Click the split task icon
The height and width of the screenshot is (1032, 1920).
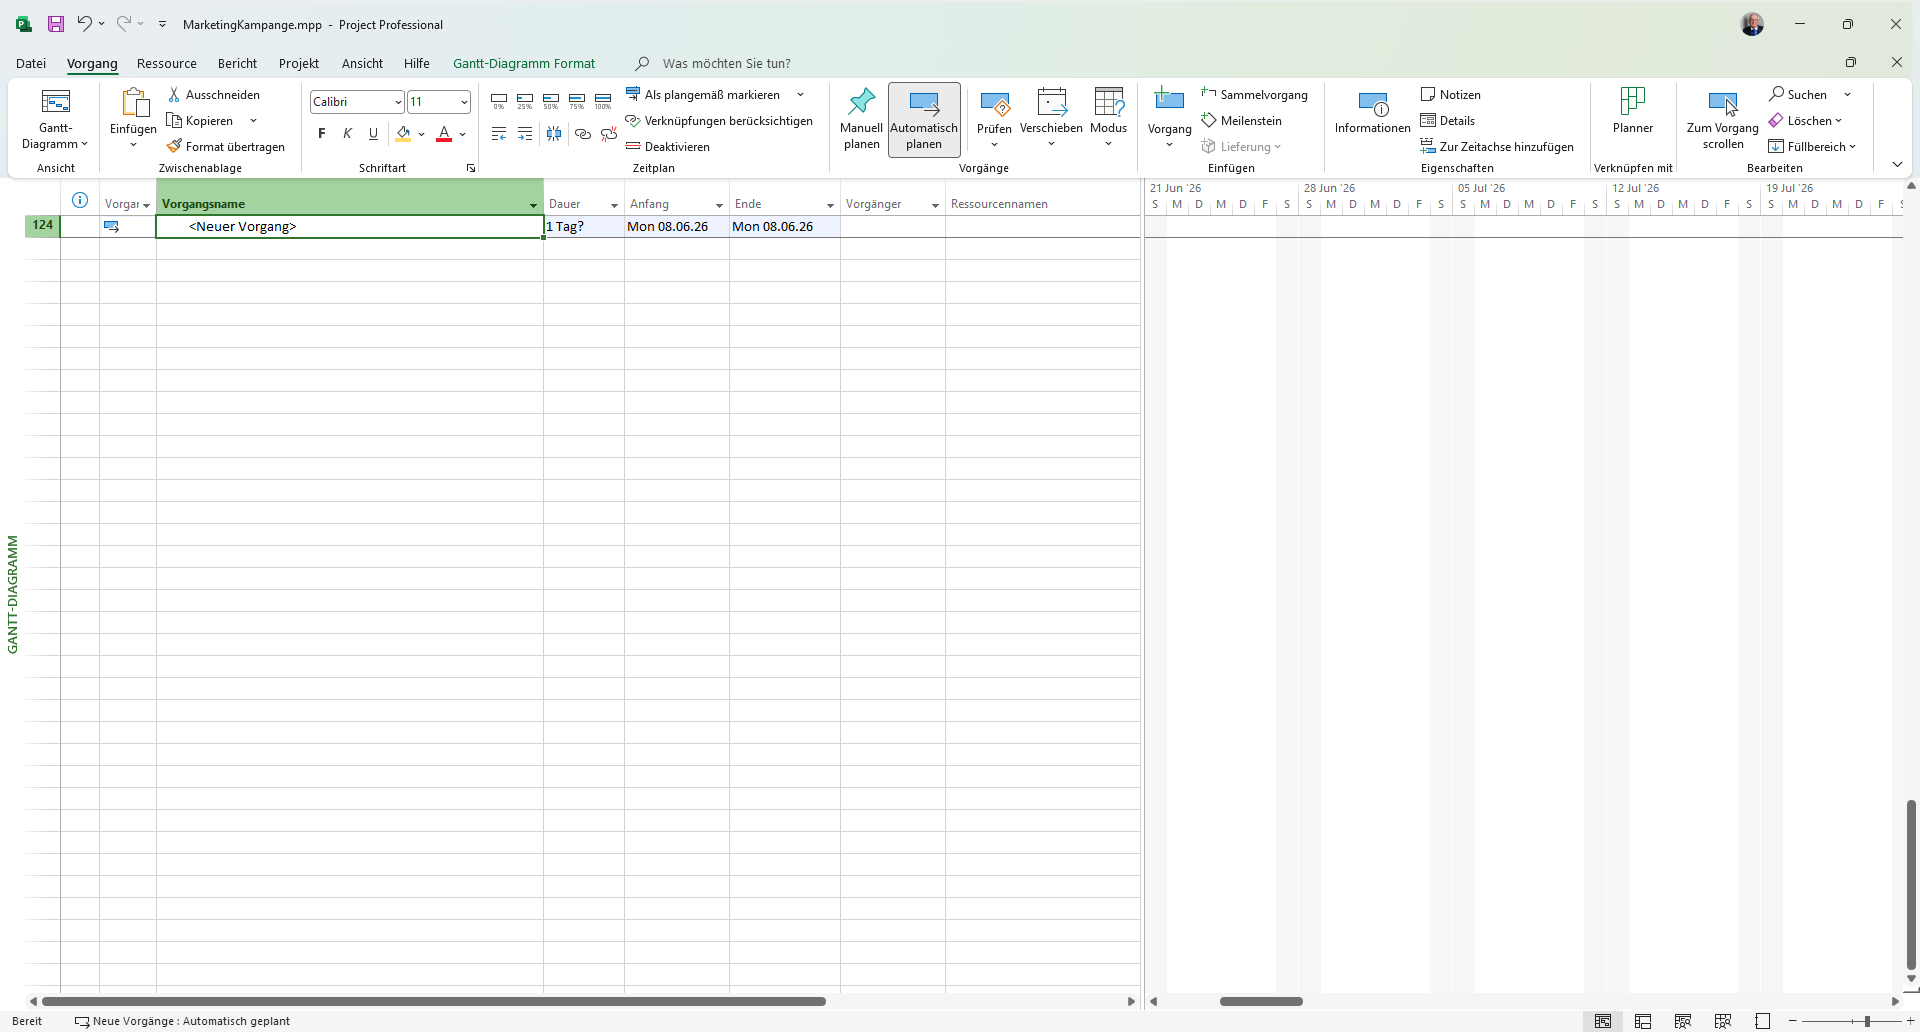point(554,133)
